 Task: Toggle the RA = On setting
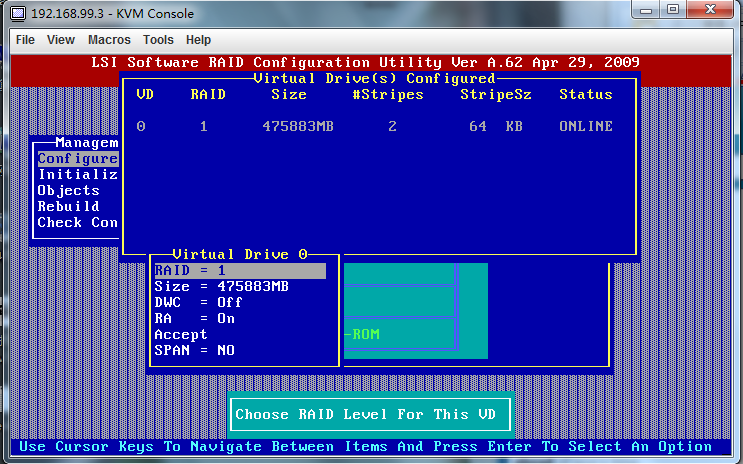(x=194, y=318)
